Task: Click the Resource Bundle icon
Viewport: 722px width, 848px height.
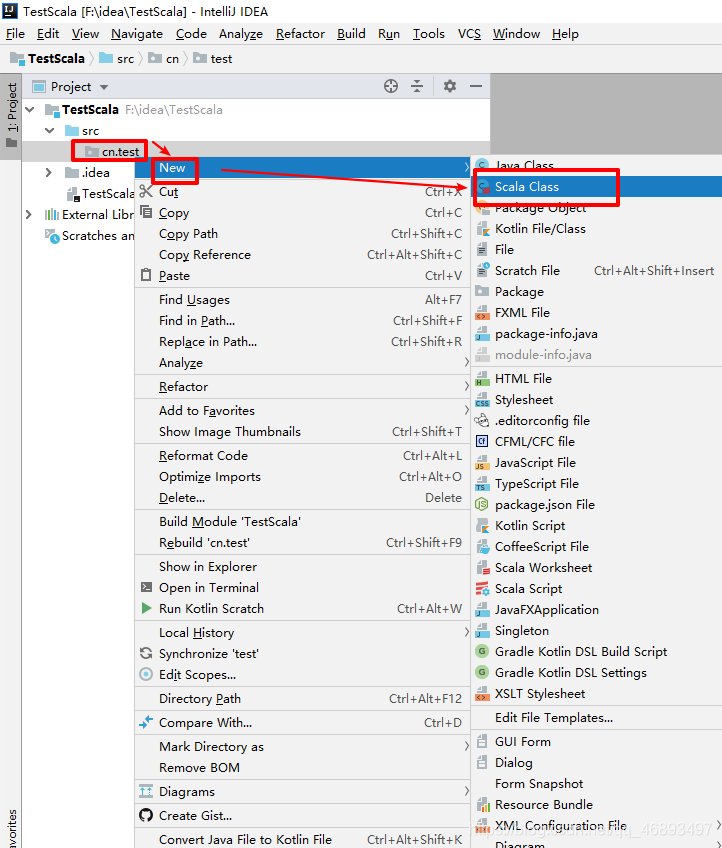Action: pyautogui.click(x=482, y=805)
